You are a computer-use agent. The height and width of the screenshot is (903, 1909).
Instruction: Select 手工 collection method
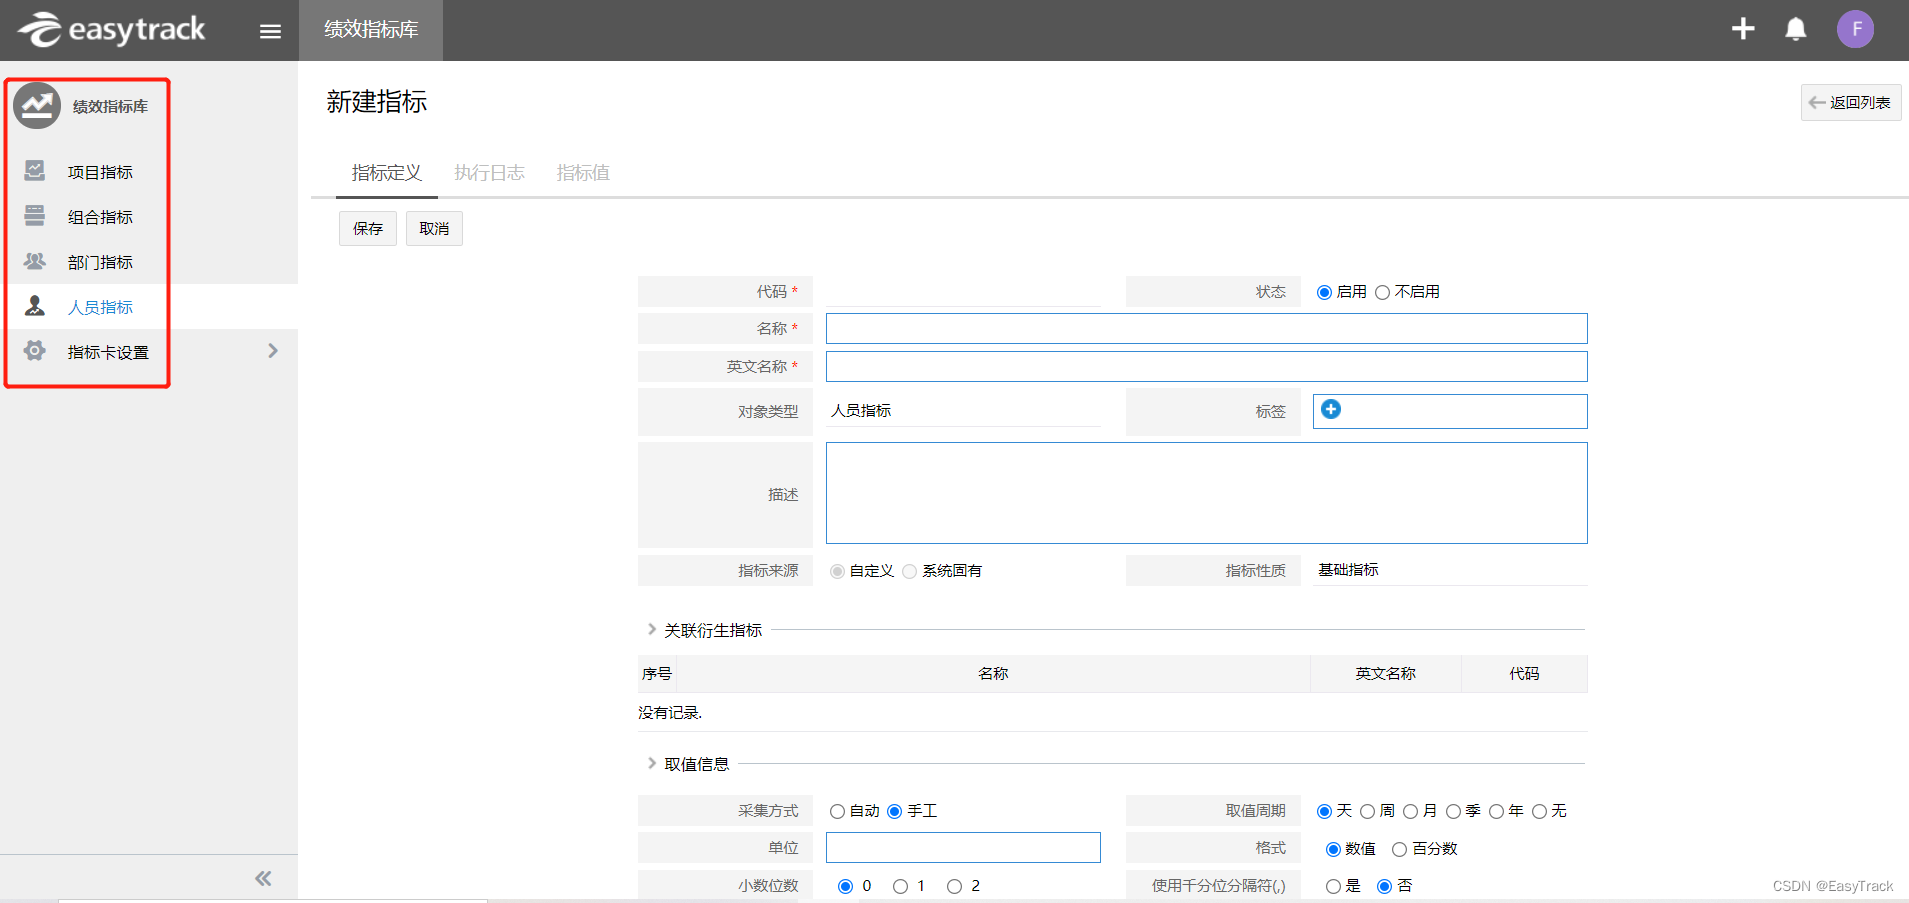point(894,811)
